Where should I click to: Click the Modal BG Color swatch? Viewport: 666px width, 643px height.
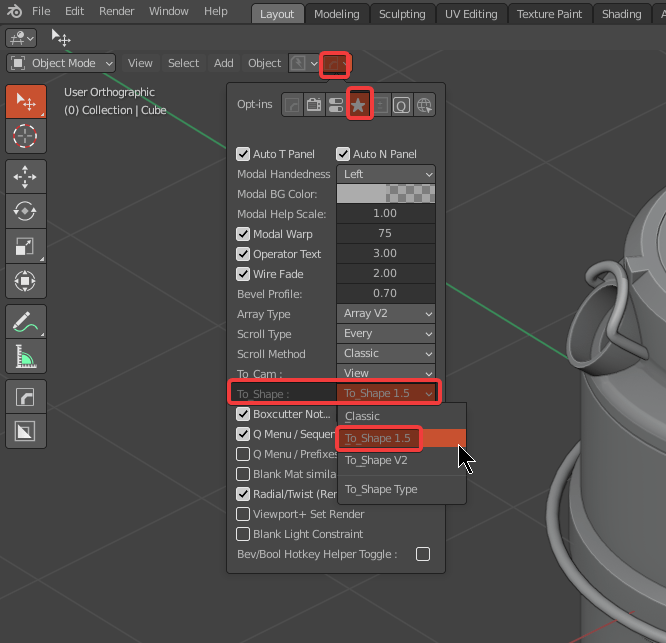point(386,194)
